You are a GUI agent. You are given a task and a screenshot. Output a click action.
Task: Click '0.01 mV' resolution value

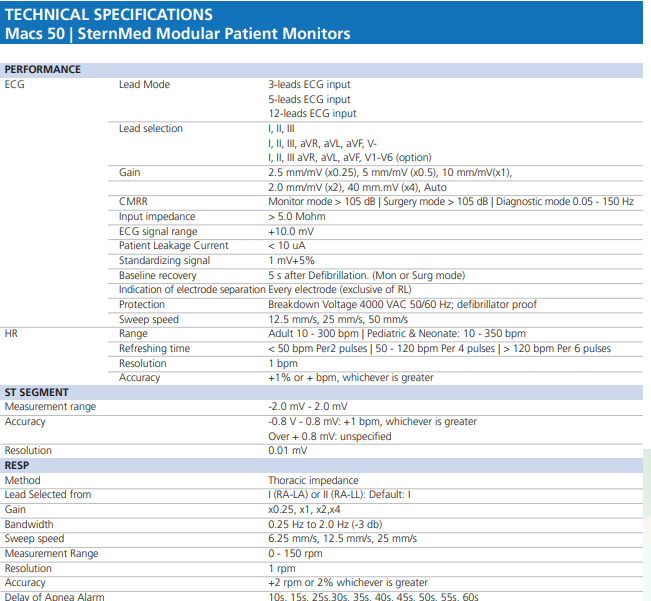[288, 451]
